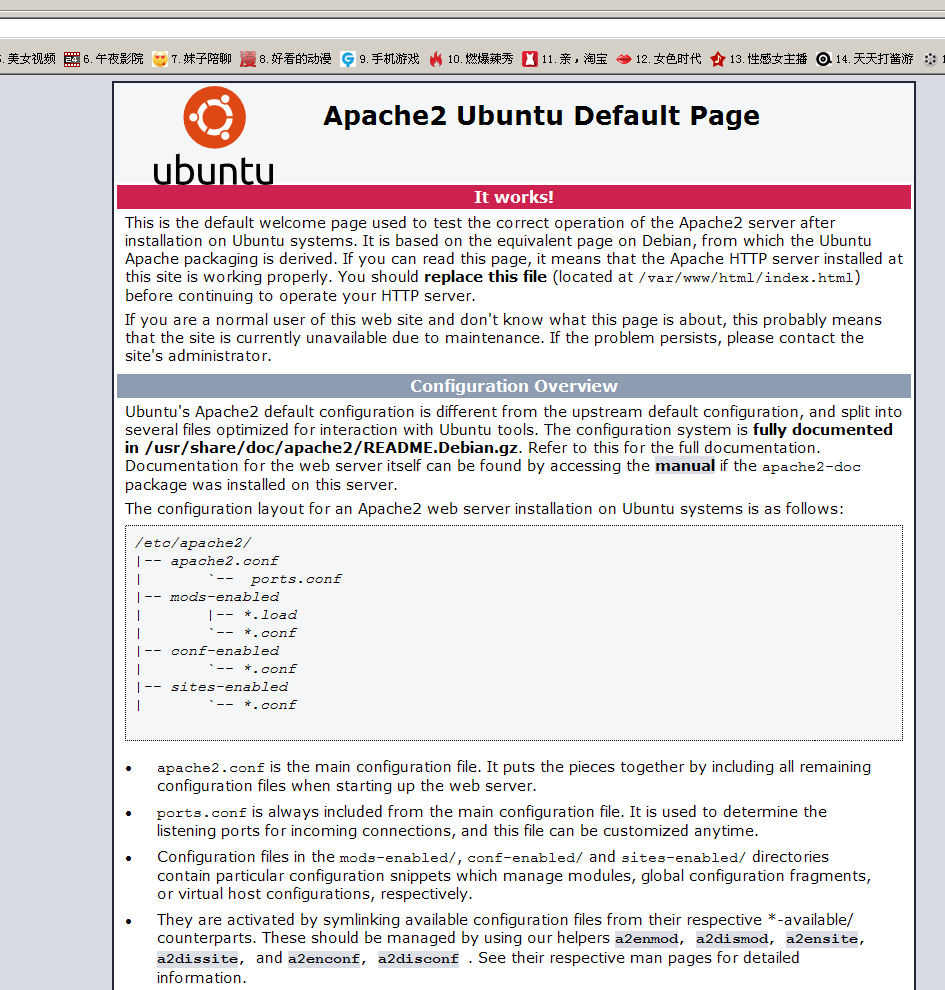Click the orange Ubuntu circle logo
Image resolution: width=945 pixels, height=990 pixels.
pyautogui.click(x=215, y=117)
